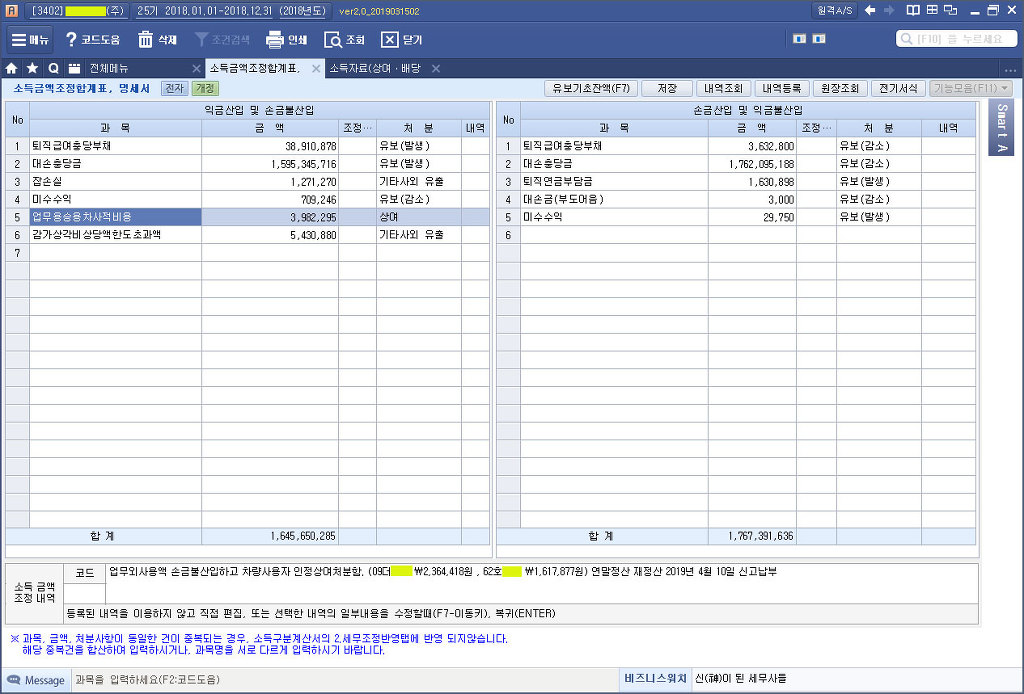Click the cascade windows icon in title bar
1024x694 pixels.
pyautogui.click(x=951, y=10)
